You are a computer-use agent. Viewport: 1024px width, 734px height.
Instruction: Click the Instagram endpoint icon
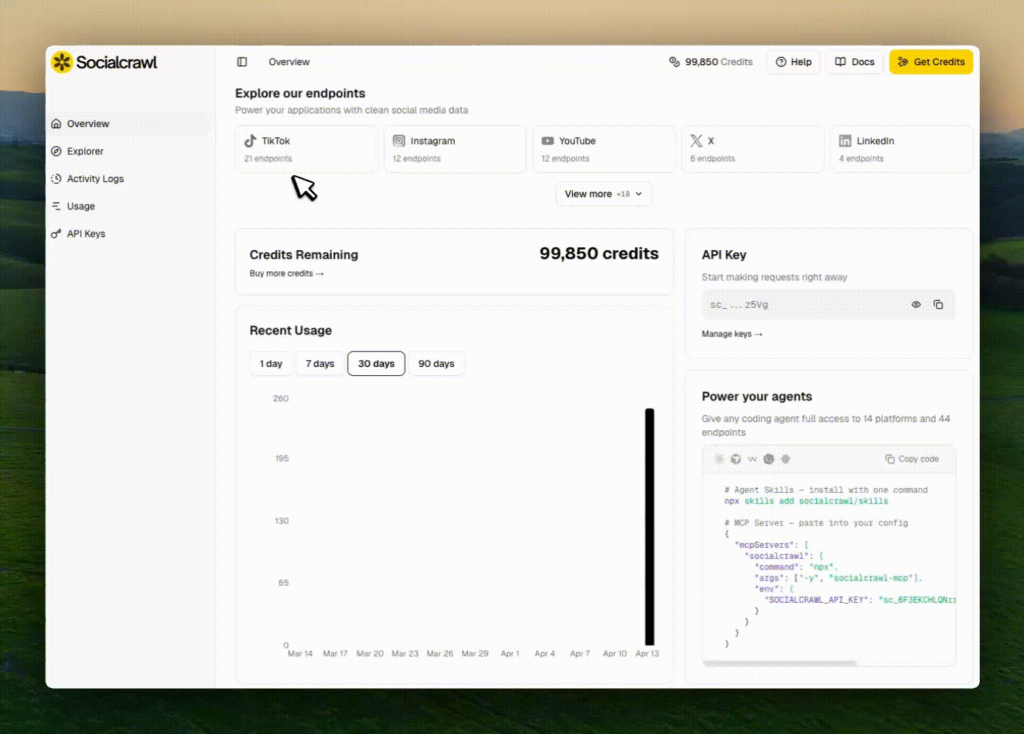click(x=399, y=141)
